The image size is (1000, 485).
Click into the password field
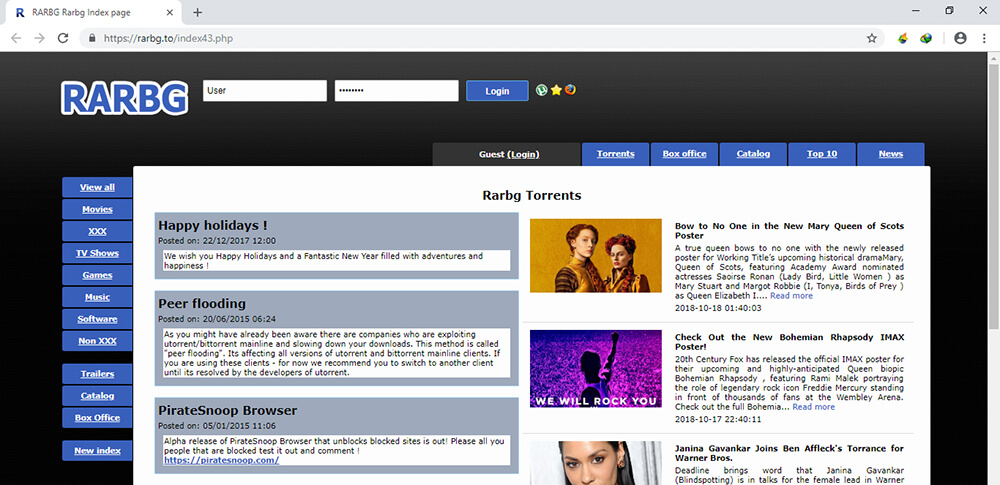[397, 91]
